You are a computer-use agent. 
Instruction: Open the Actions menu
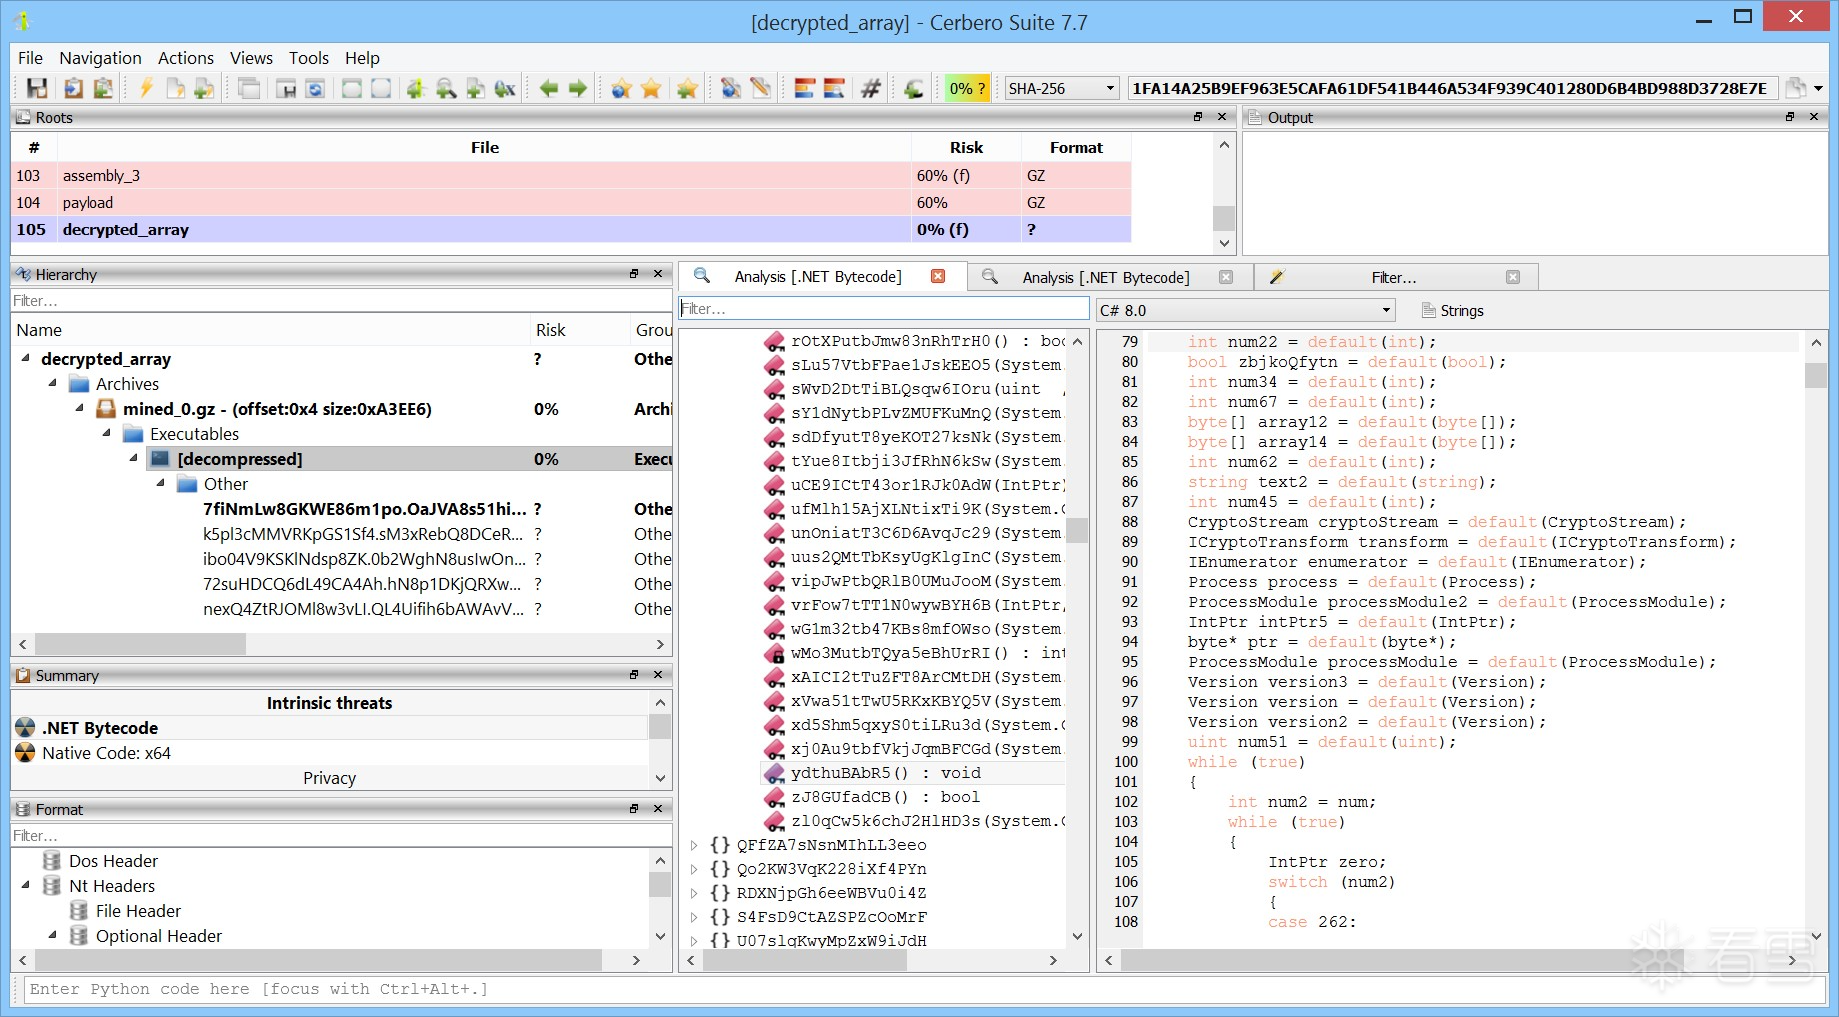pos(185,58)
